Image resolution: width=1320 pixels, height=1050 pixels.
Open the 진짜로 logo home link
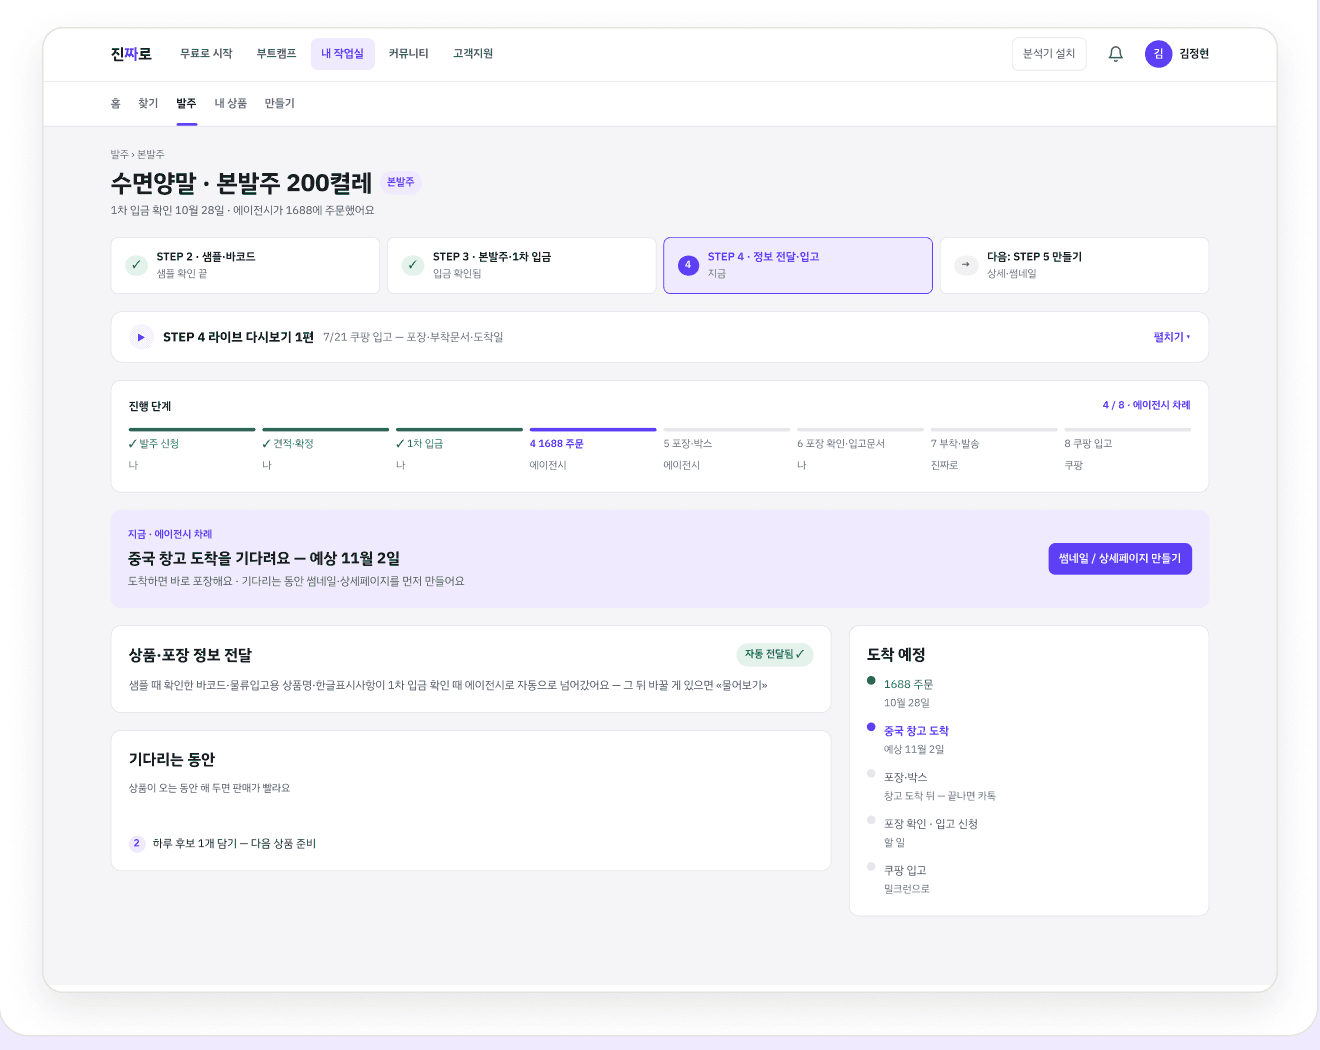tap(131, 54)
